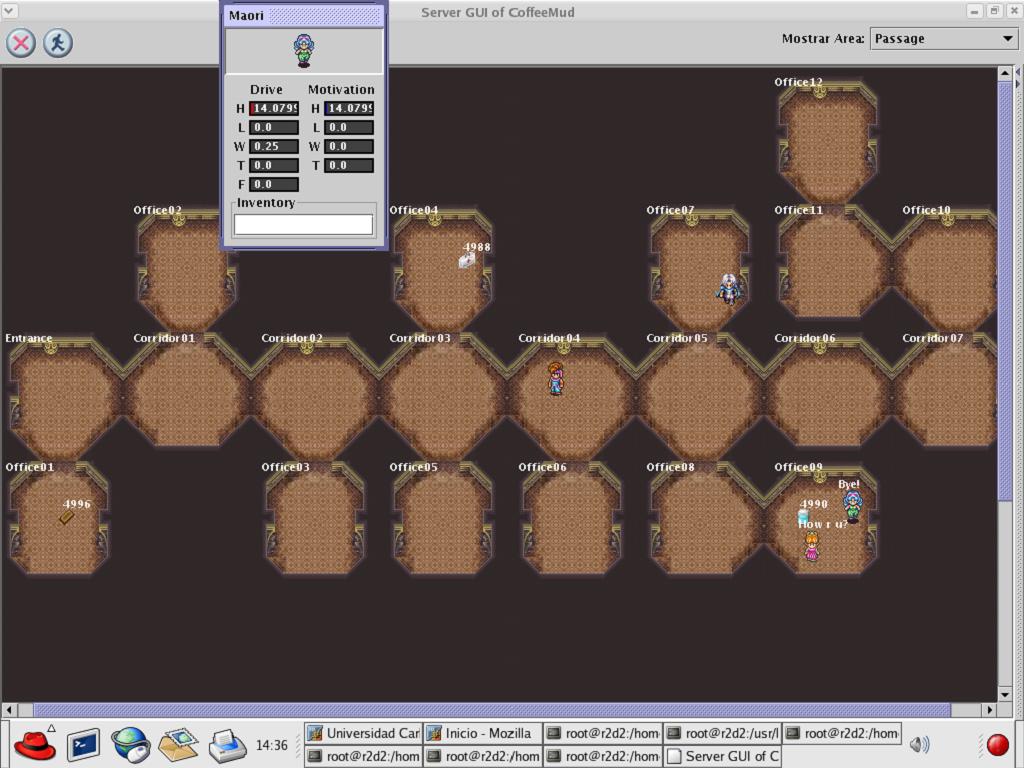Launch the terminal from the panel
The image size is (1024, 768).
(84, 745)
